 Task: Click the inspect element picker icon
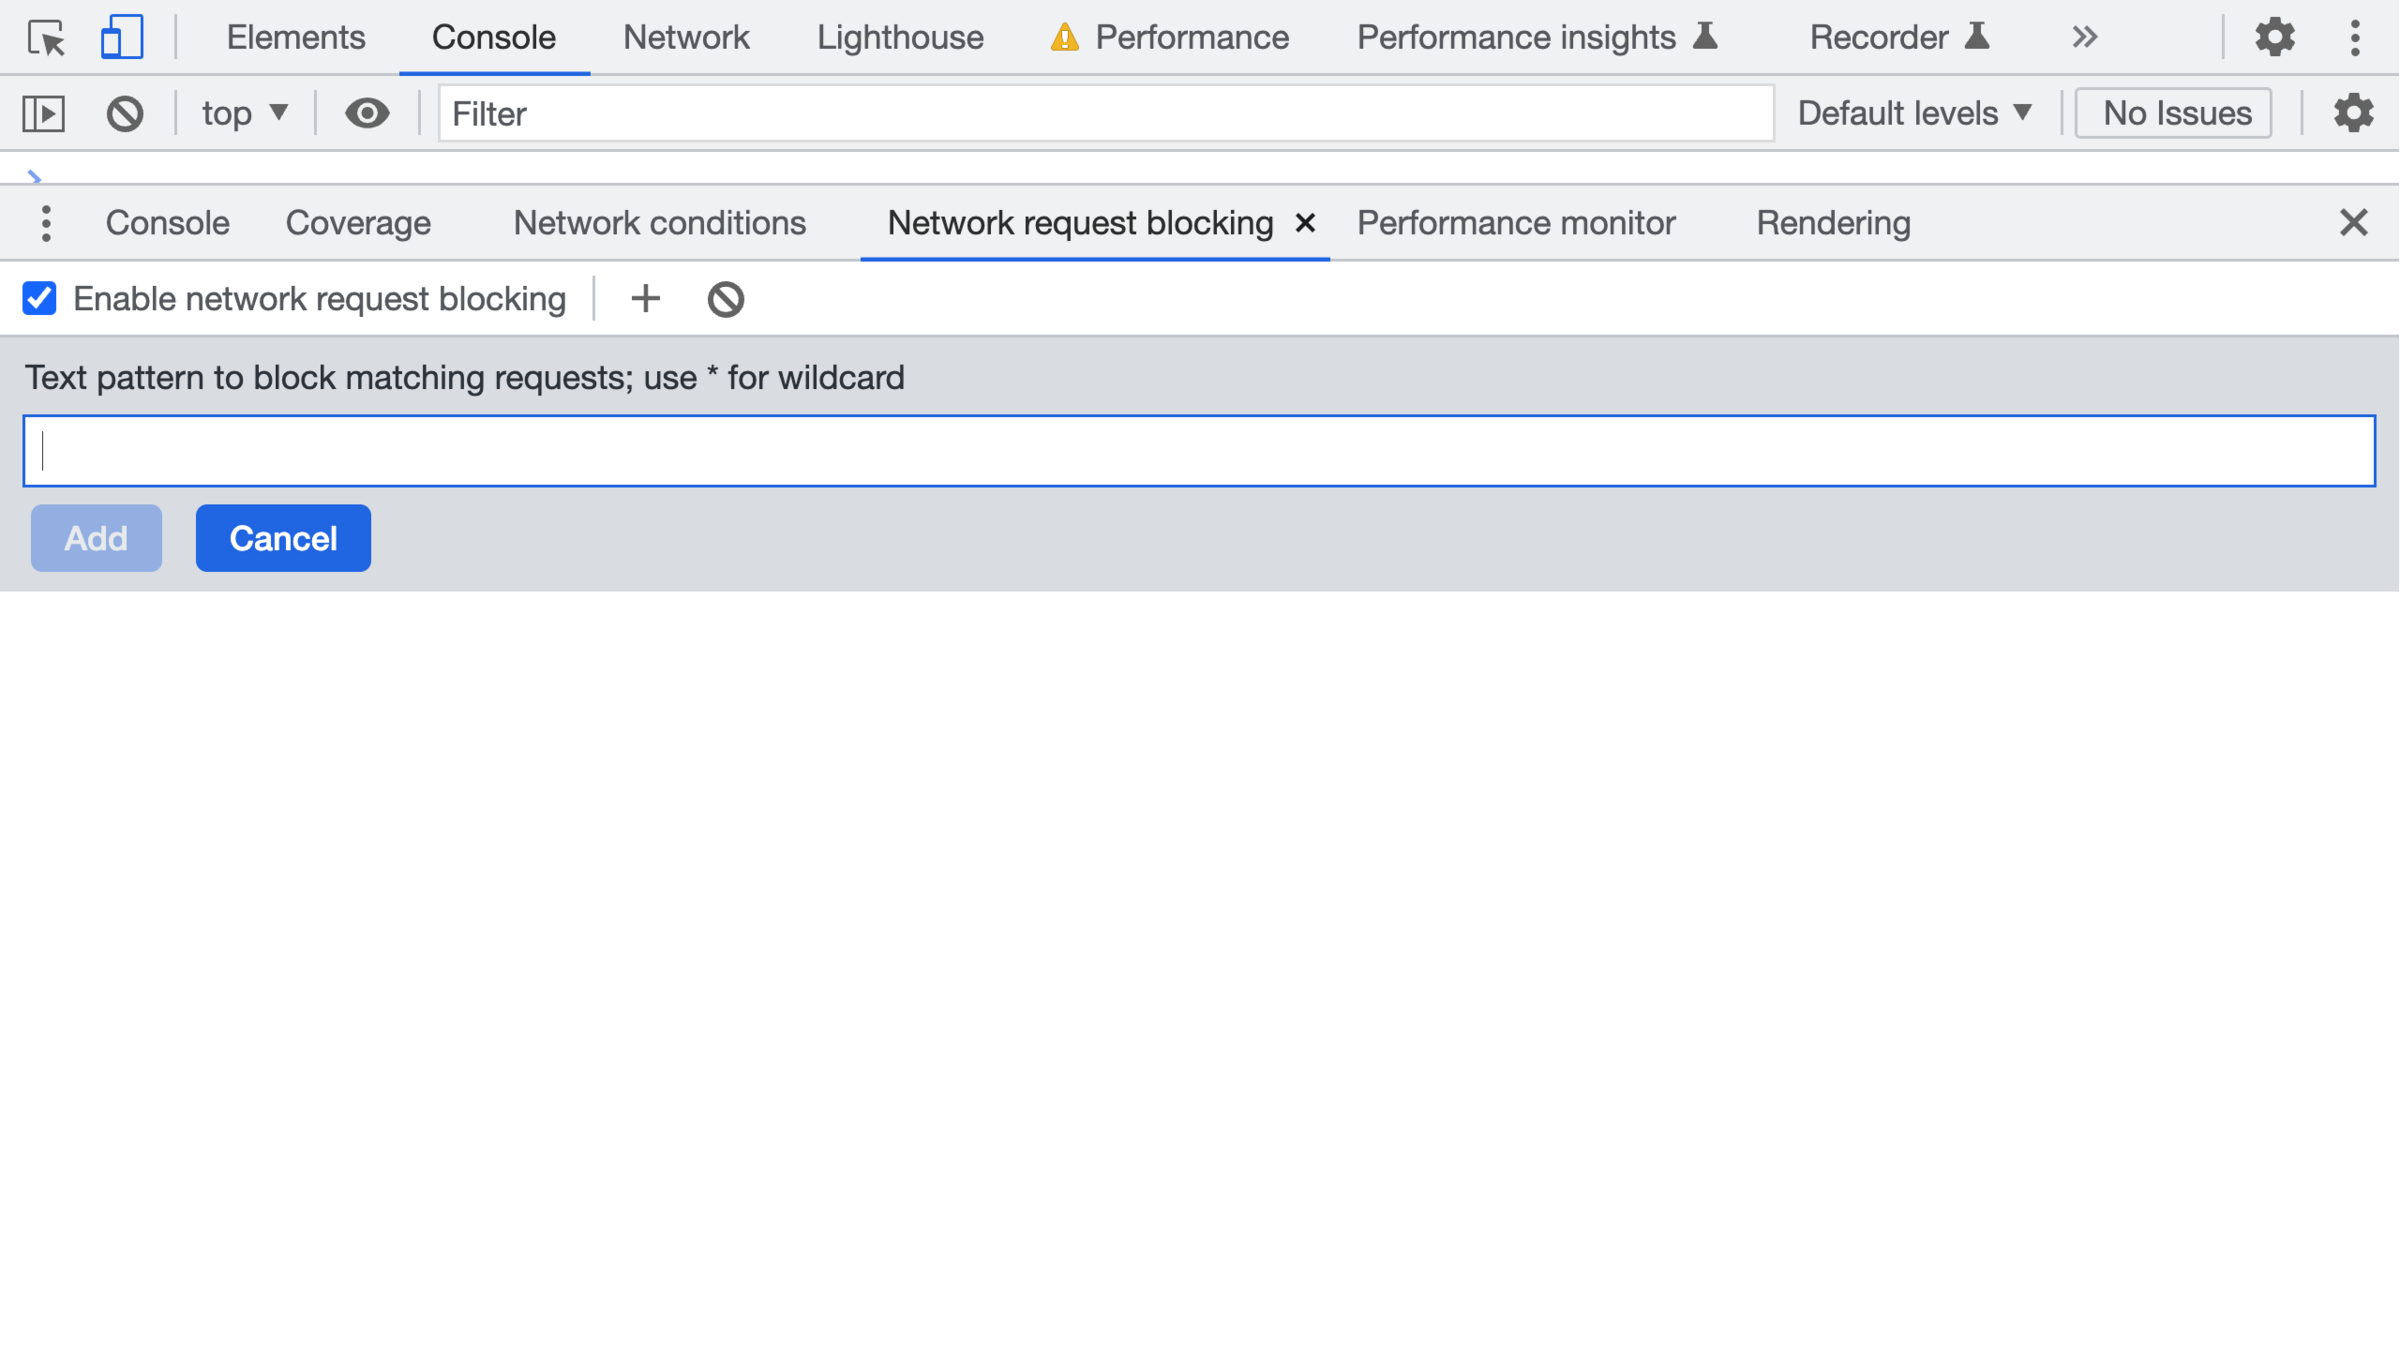pyautogui.click(x=46, y=38)
